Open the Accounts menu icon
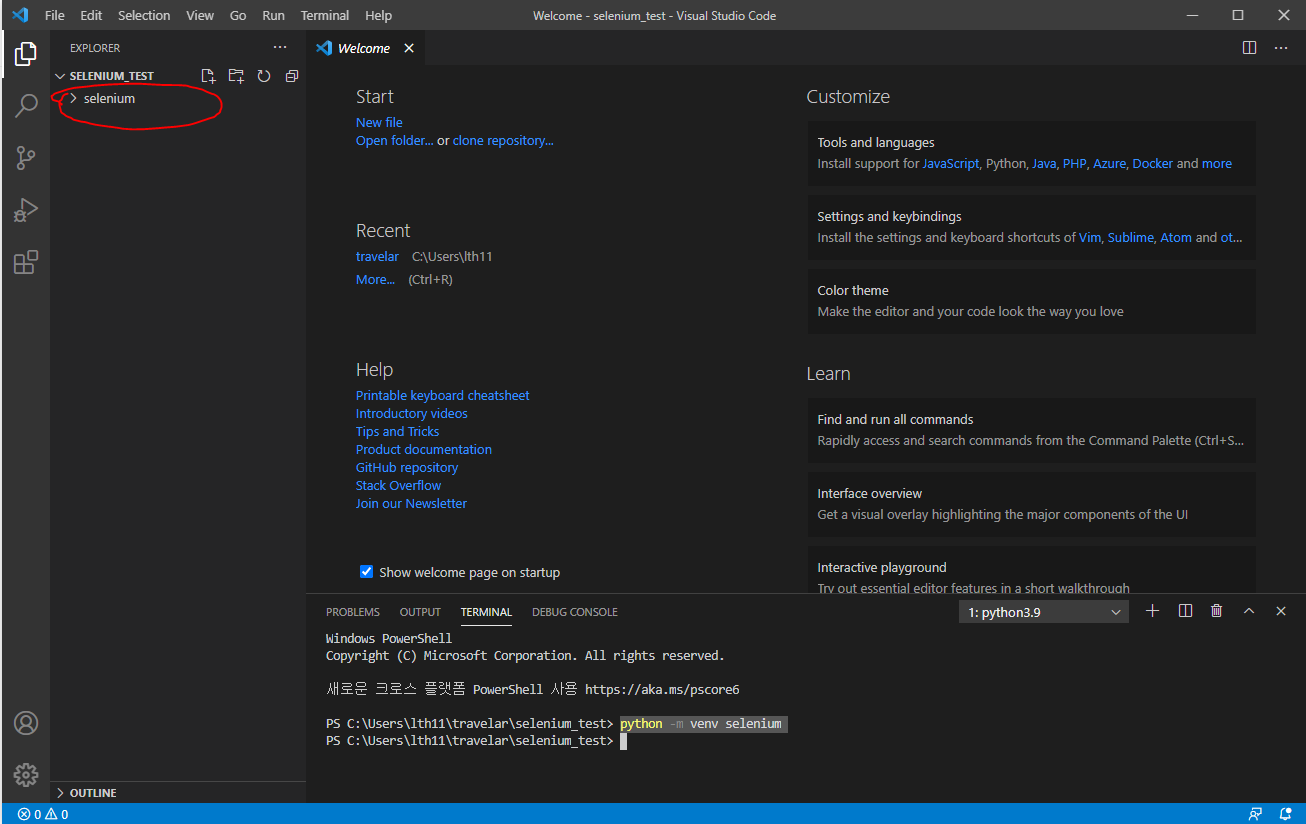1306x824 pixels. [26, 723]
